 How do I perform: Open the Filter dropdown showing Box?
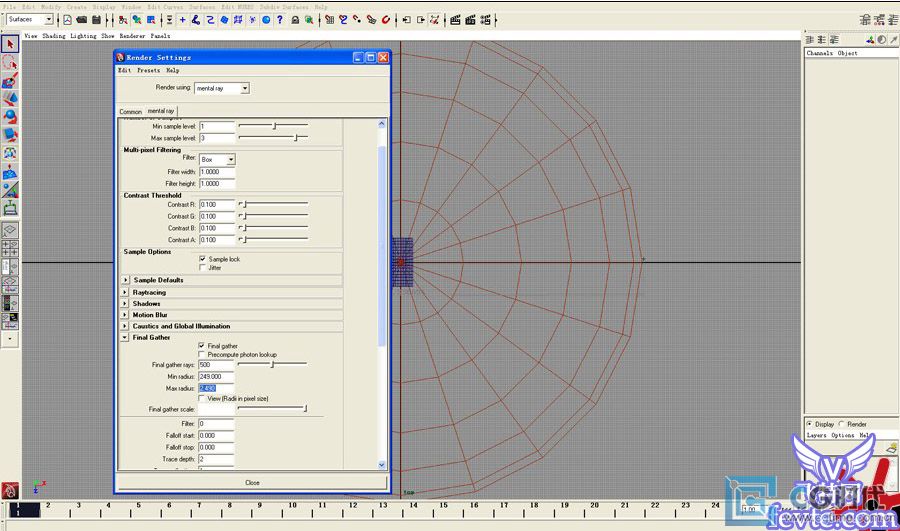(217, 159)
